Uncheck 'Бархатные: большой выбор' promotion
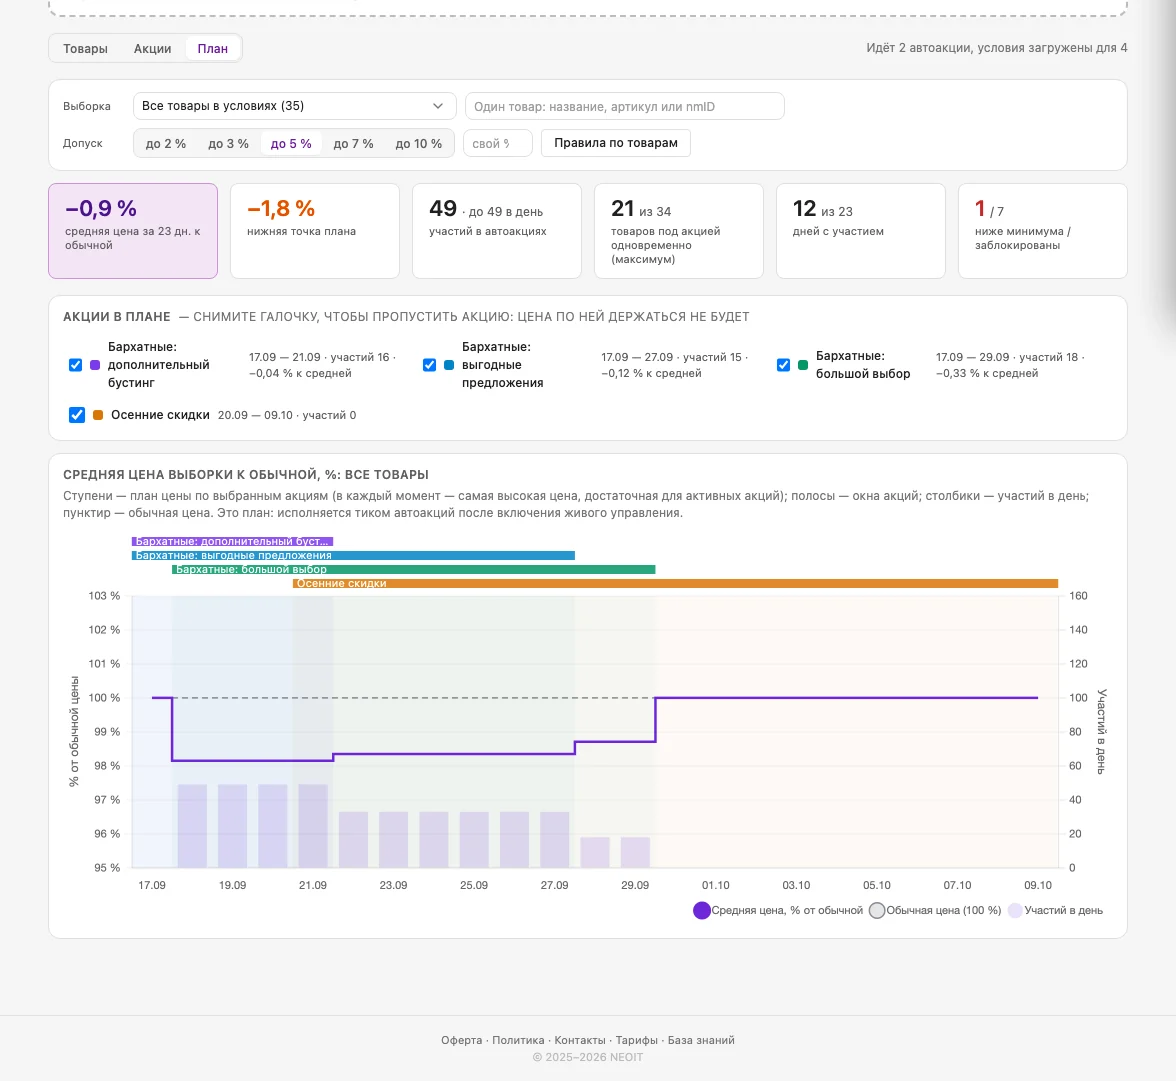The height and width of the screenshot is (1081, 1176). click(783, 365)
